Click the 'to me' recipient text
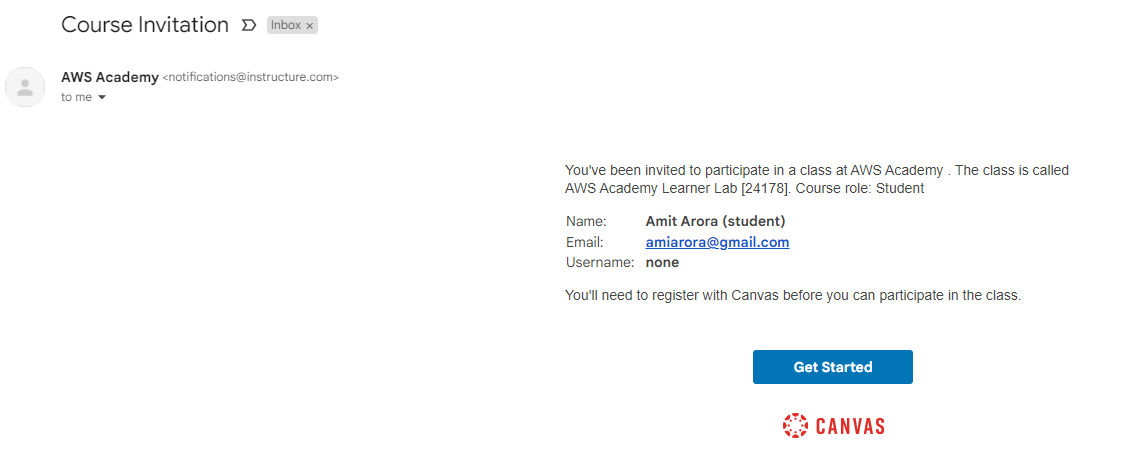The width and height of the screenshot is (1126, 464). pyautogui.click(x=75, y=97)
